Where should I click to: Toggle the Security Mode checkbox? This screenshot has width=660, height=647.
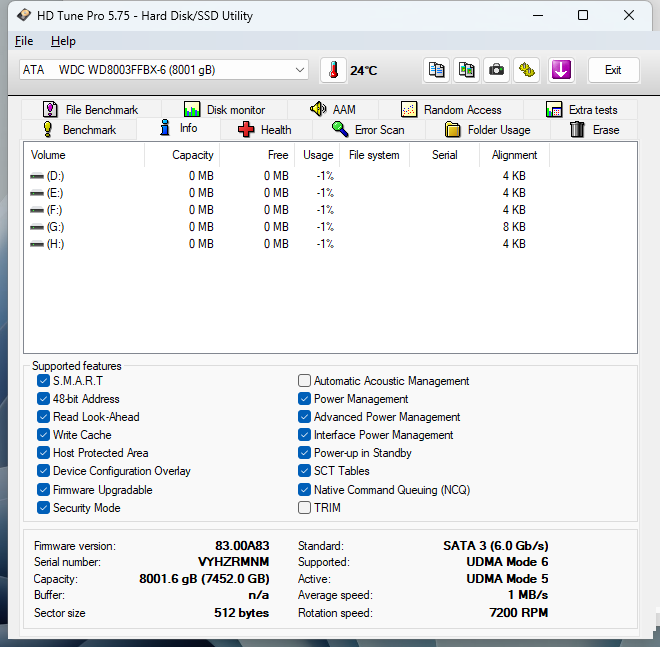coord(43,508)
